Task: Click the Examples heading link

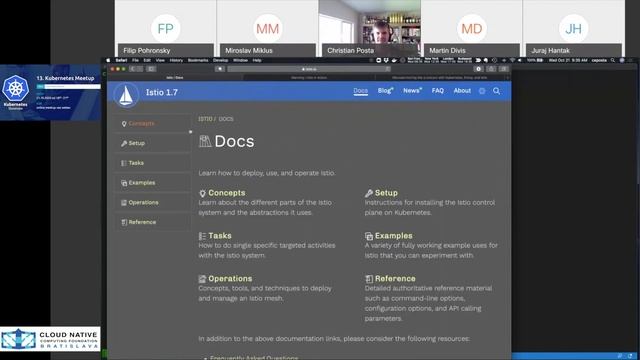Action: click(x=393, y=236)
